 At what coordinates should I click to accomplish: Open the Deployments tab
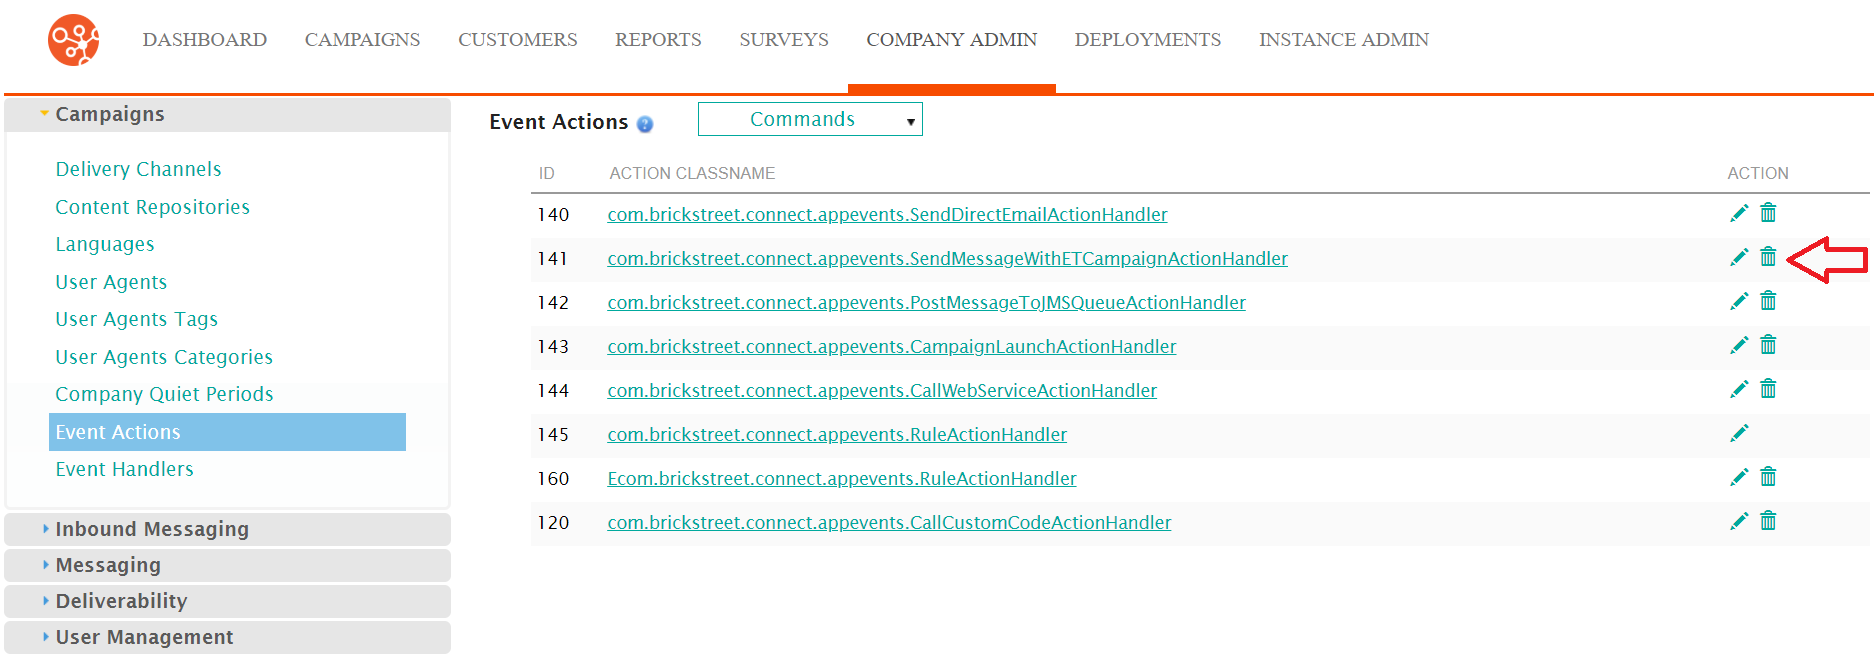click(1147, 40)
